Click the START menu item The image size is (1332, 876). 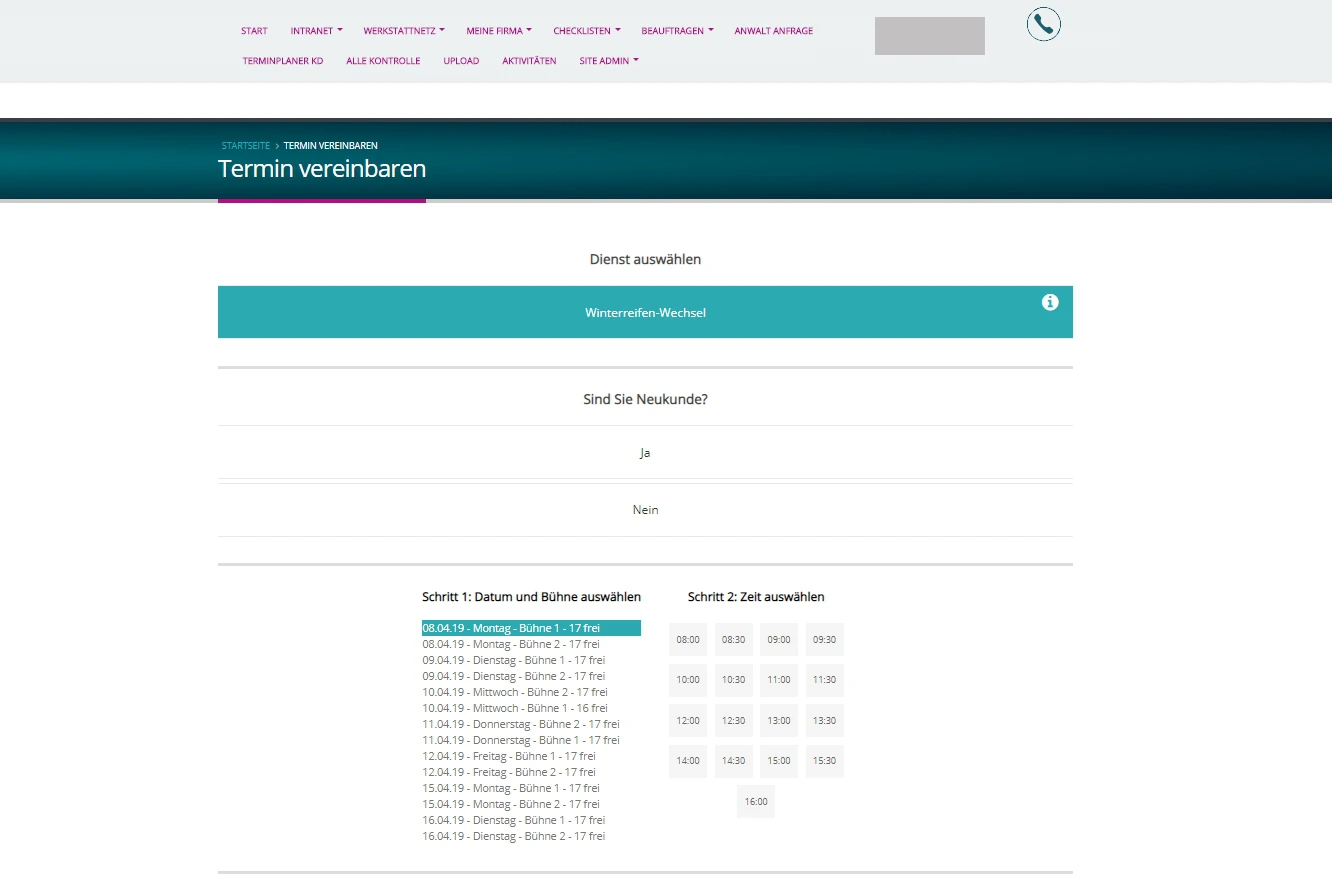pos(254,30)
